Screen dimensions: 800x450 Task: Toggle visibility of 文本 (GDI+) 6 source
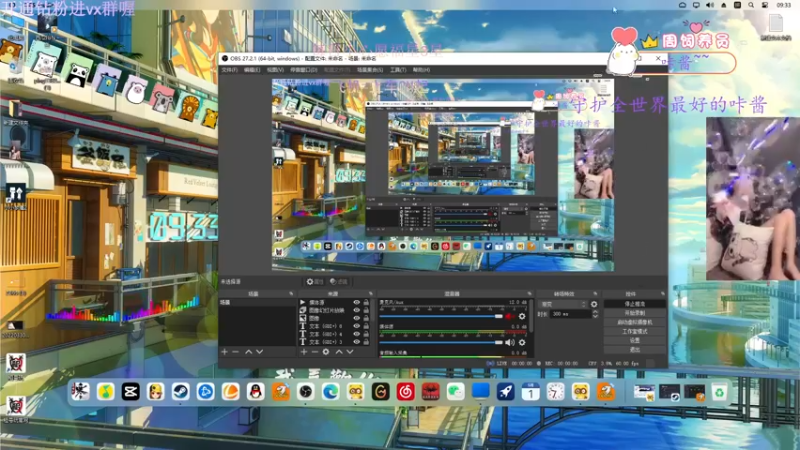coord(357,326)
